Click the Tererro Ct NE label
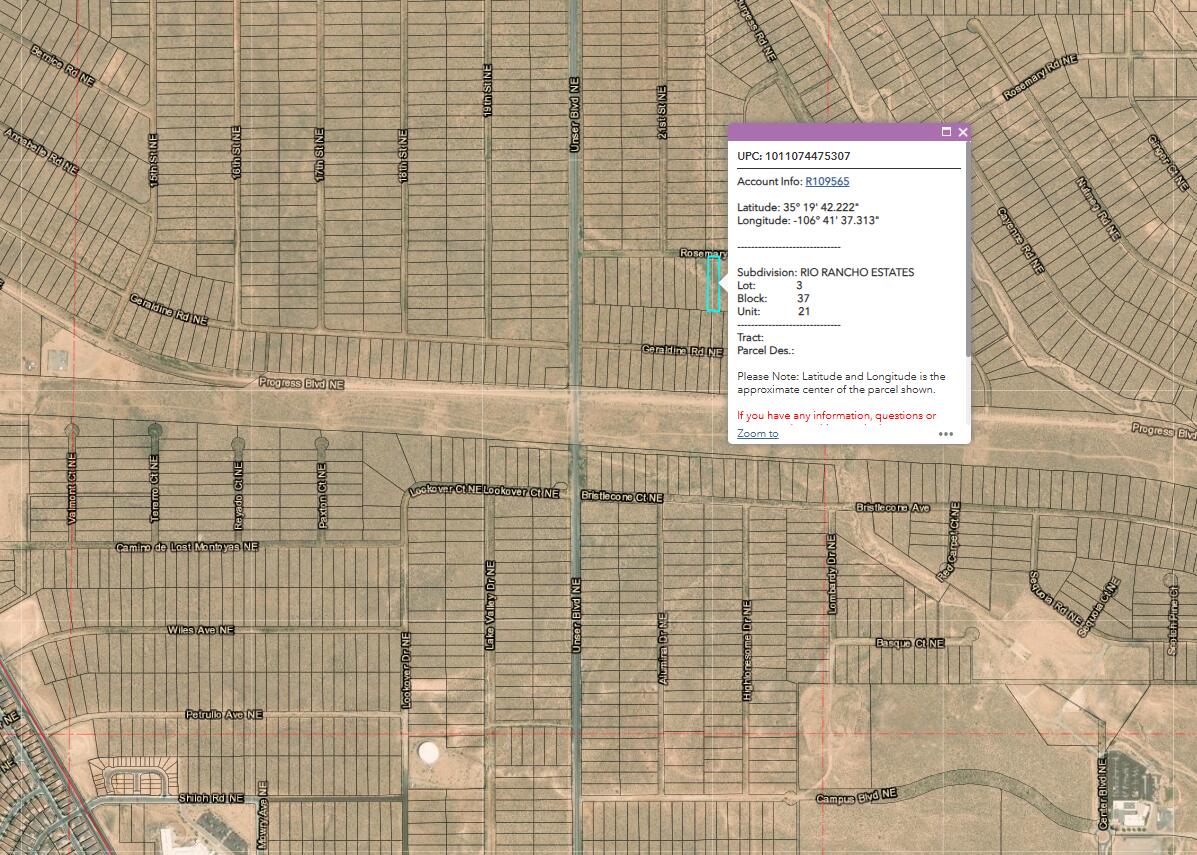Viewport: 1197px width, 855px height. (x=155, y=489)
